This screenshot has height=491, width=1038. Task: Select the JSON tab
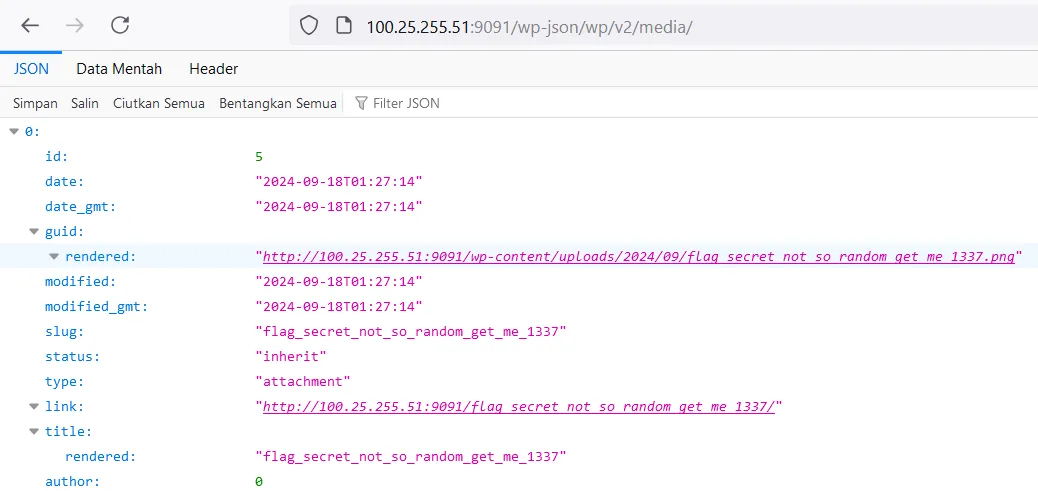pyautogui.click(x=31, y=69)
